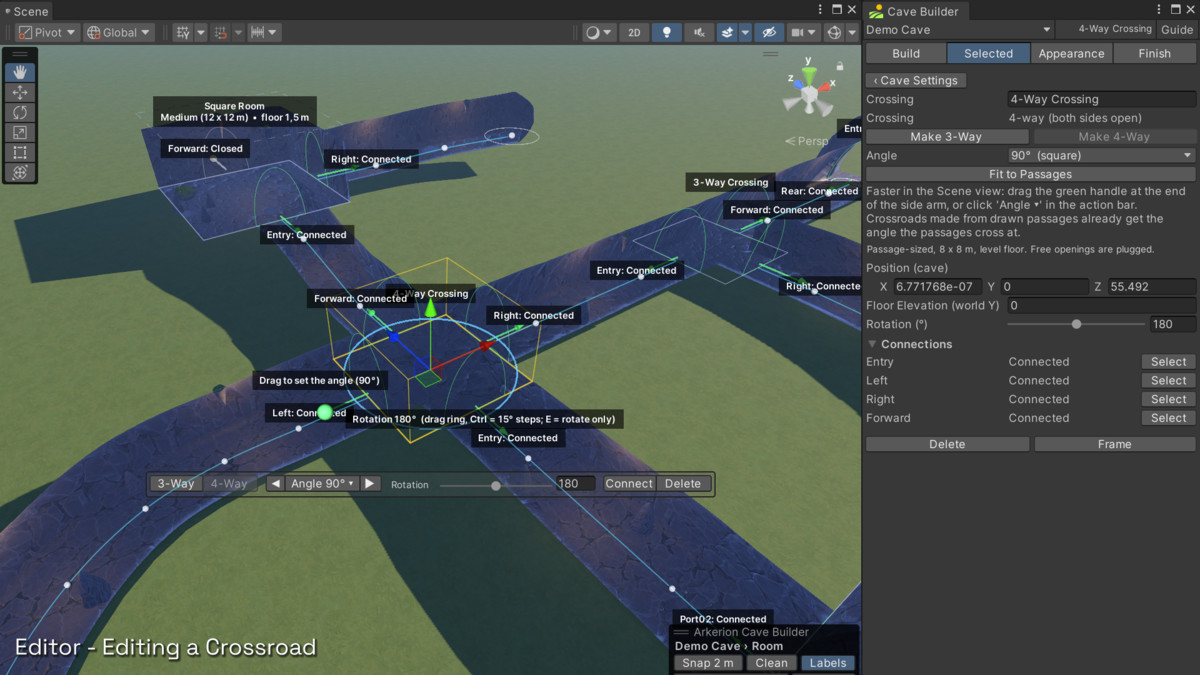Click the snap increment icon
Screen dimensions: 1200x675
pyautogui.click(x=221, y=32)
